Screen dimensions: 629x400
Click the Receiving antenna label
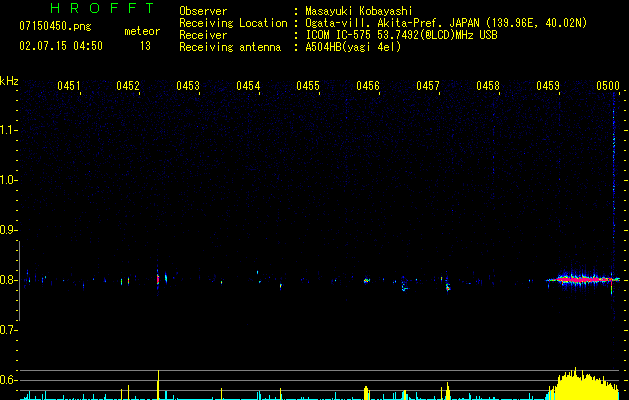(x=230, y=47)
